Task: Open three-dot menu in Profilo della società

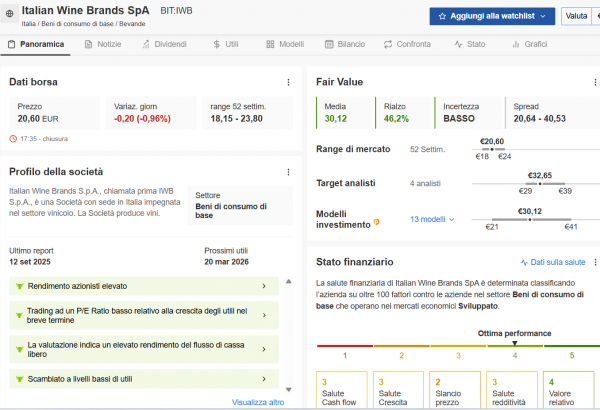Action: click(x=288, y=172)
